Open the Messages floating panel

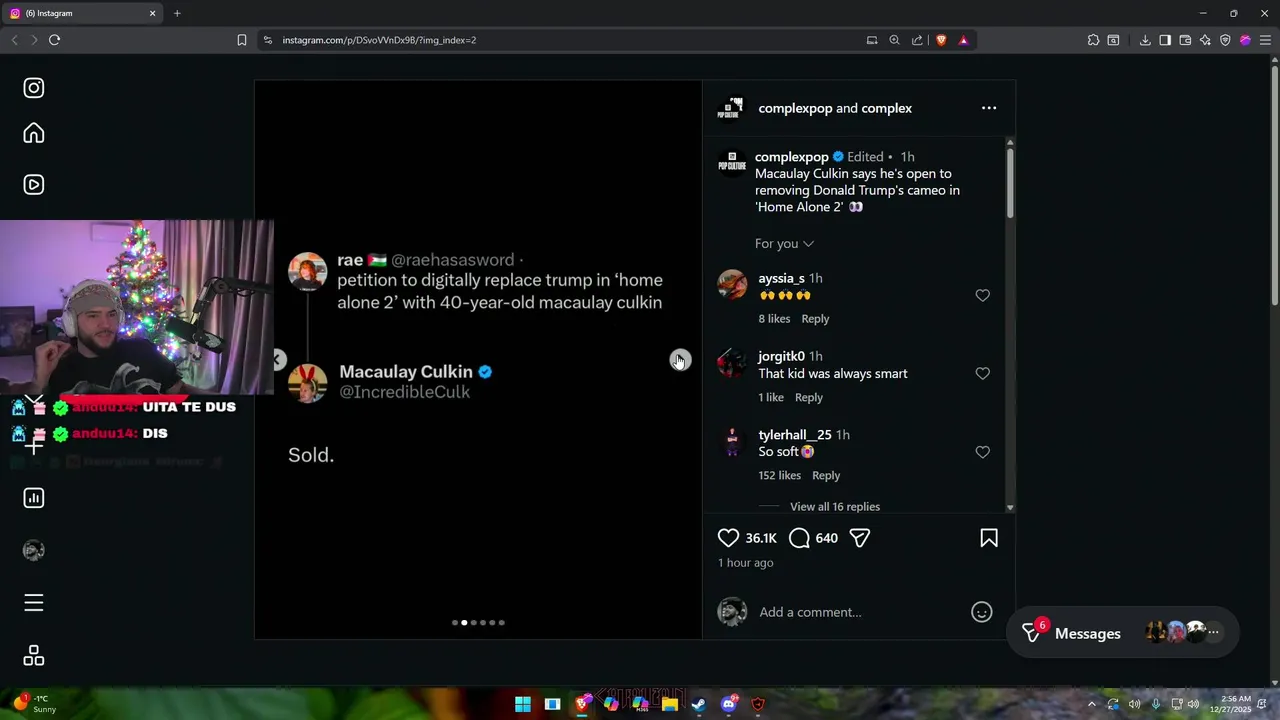pyautogui.click(x=1122, y=633)
